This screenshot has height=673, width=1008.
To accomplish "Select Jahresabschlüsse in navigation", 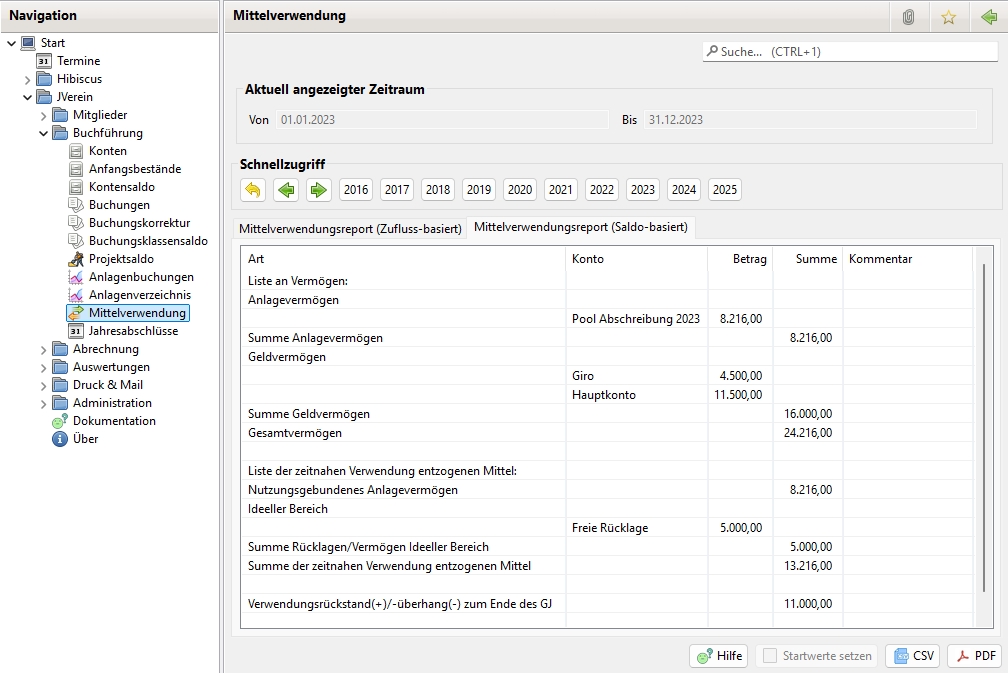I will pyautogui.click(x=133, y=331).
